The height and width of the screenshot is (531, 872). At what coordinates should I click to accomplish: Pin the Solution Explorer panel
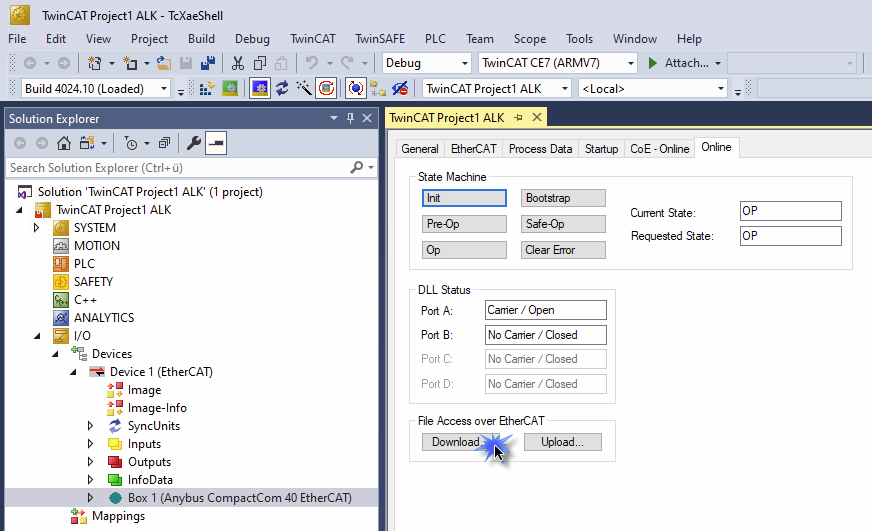[x=350, y=118]
